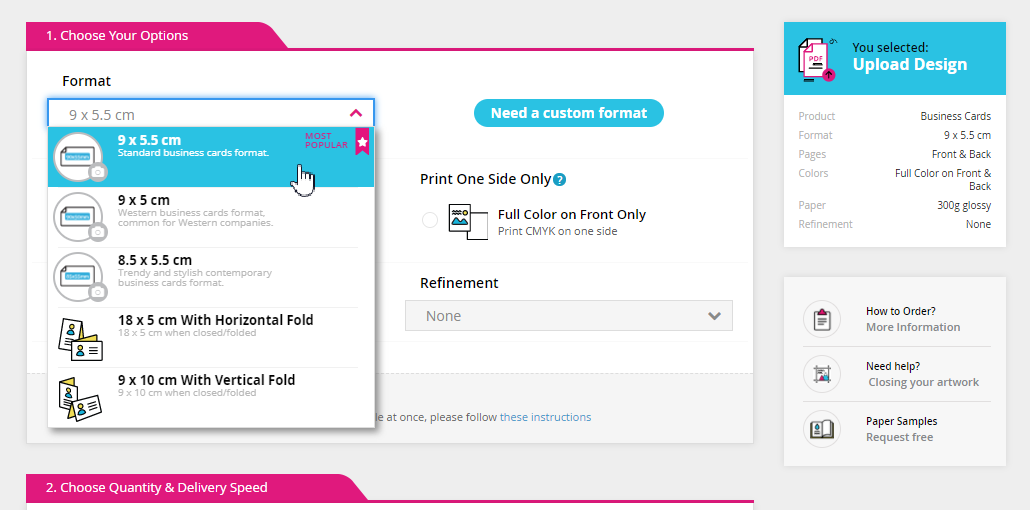This screenshot has width=1030, height=510.
Task: Click the 2. Choose Quantity & Delivery Speed header
Action: click(157, 488)
